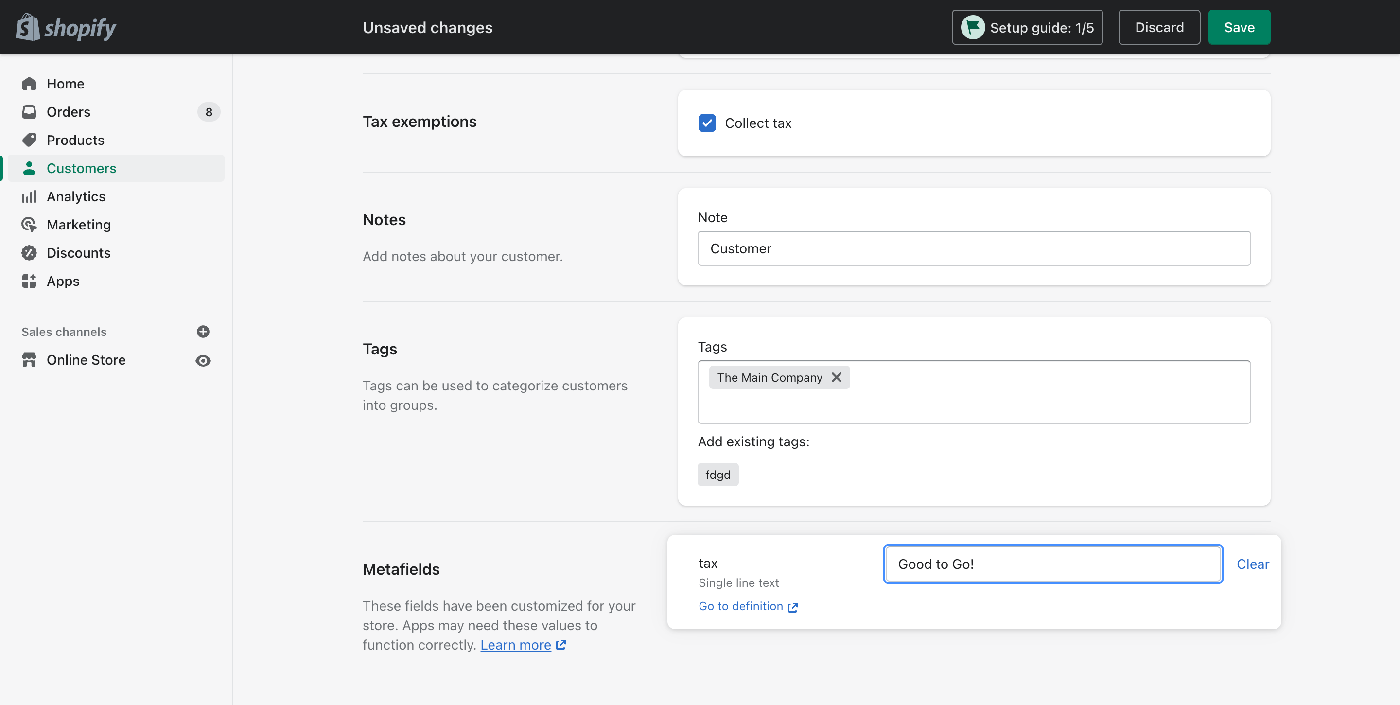Click the Add existing tags label

pos(753,441)
